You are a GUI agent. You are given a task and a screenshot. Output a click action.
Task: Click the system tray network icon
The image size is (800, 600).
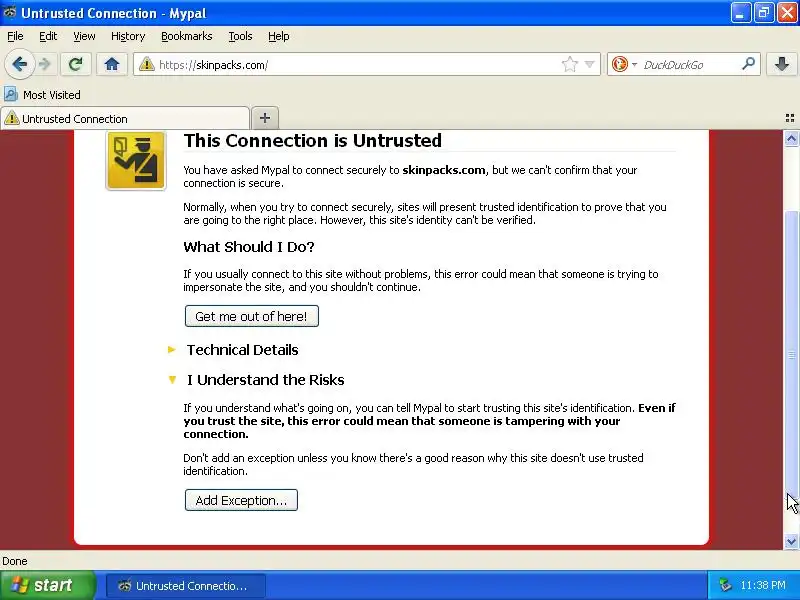[x=725, y=585]
